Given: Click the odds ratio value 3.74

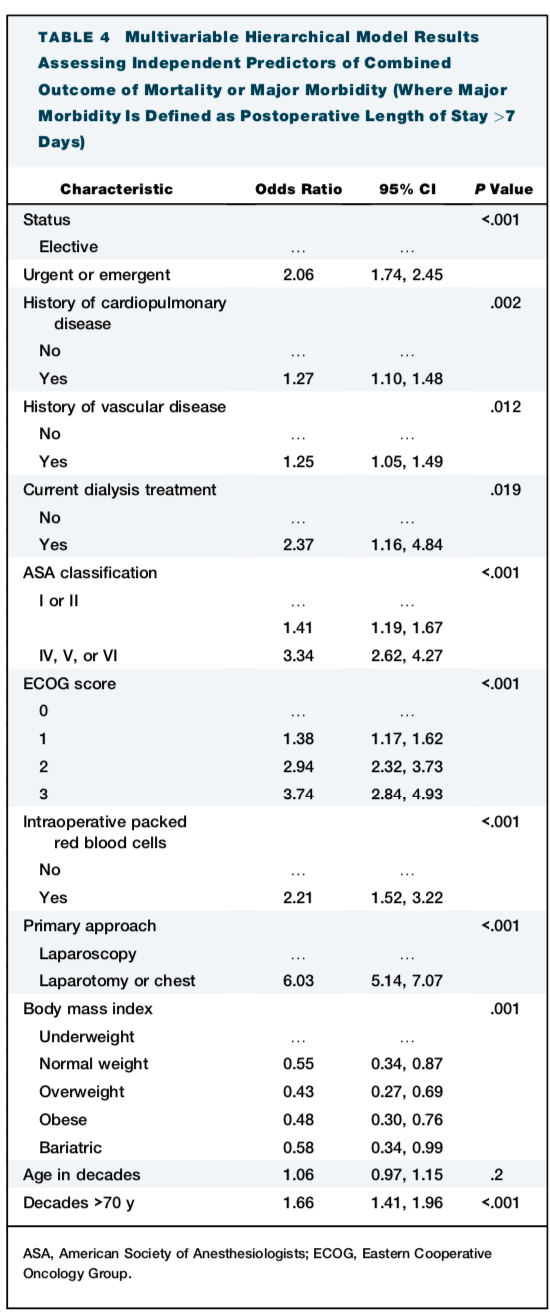Looking at the screenshot, I should point(298,795).
